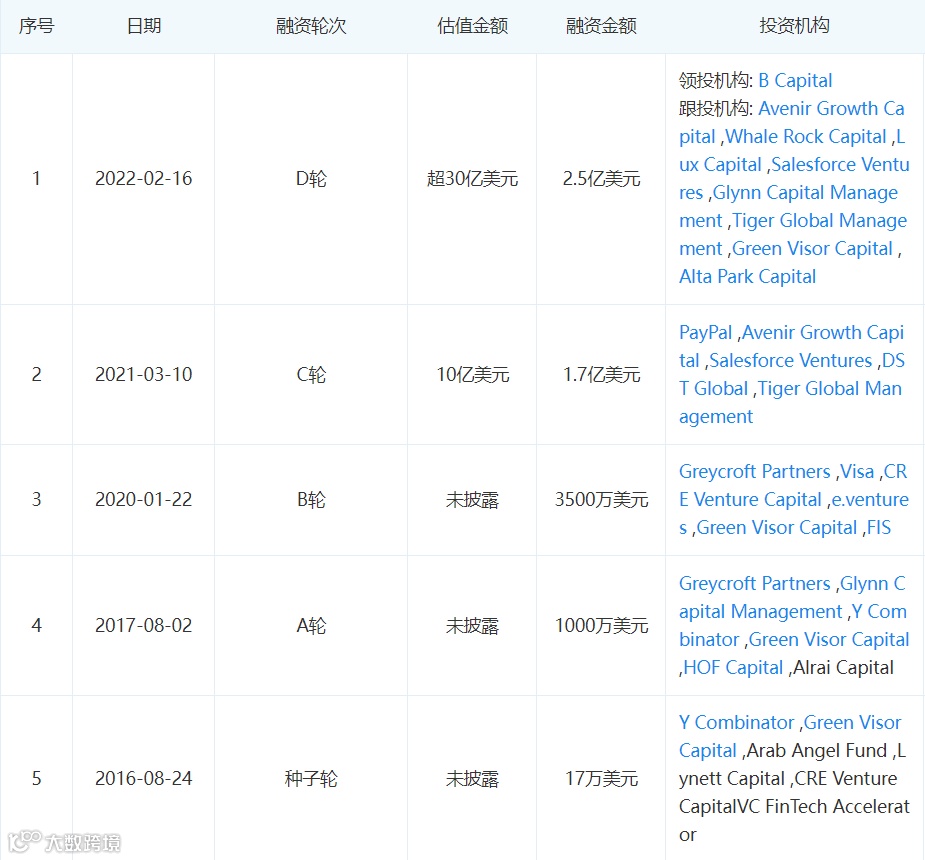Click the Arab Angel Fund text
This screenshot has width=925, height=860.
816,750
